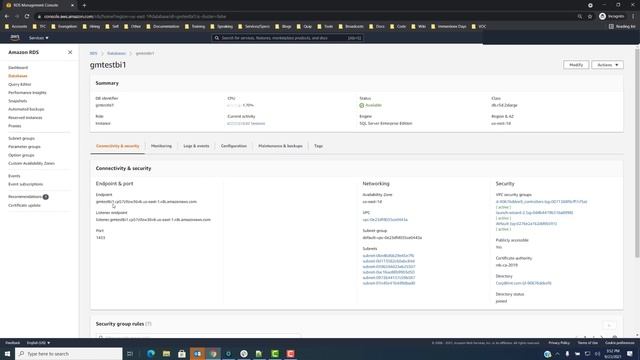Viewport: 640px width, 360px height.
Task: Open Databases in the RDS sidebar
Action: 18,76
